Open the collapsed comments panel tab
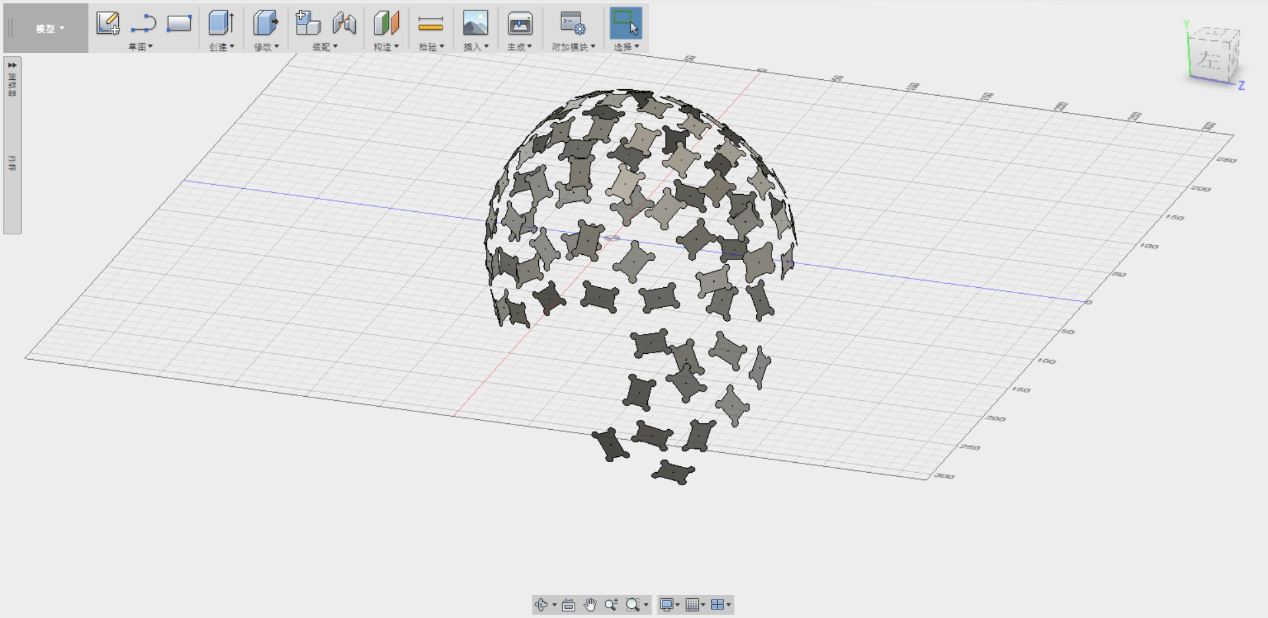The image size is (1268, 618). tap(12, 164)
